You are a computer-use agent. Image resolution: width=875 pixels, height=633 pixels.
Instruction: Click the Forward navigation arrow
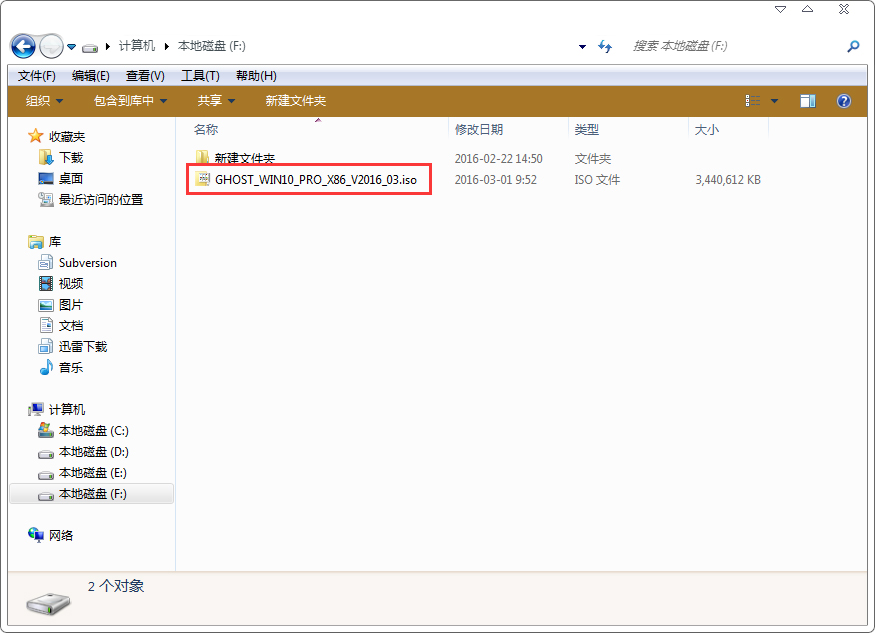click(x=50, y=46)
